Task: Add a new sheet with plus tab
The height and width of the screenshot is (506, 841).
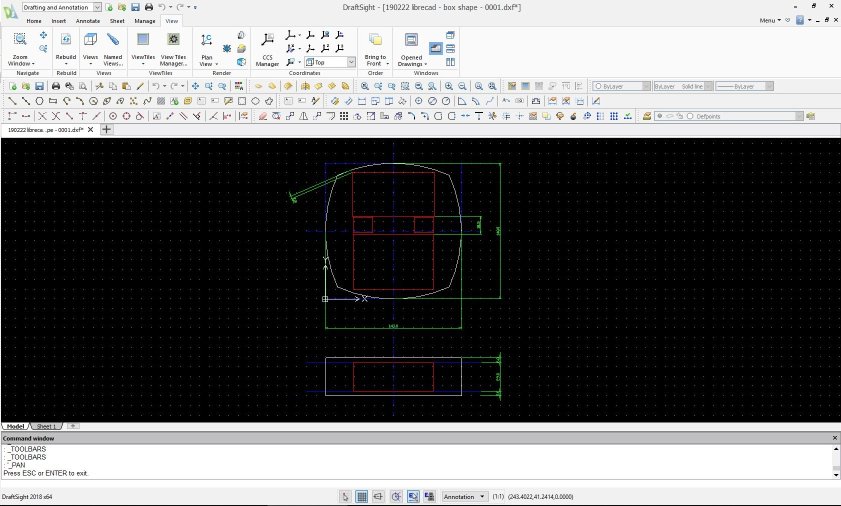Action: [72, 426]
